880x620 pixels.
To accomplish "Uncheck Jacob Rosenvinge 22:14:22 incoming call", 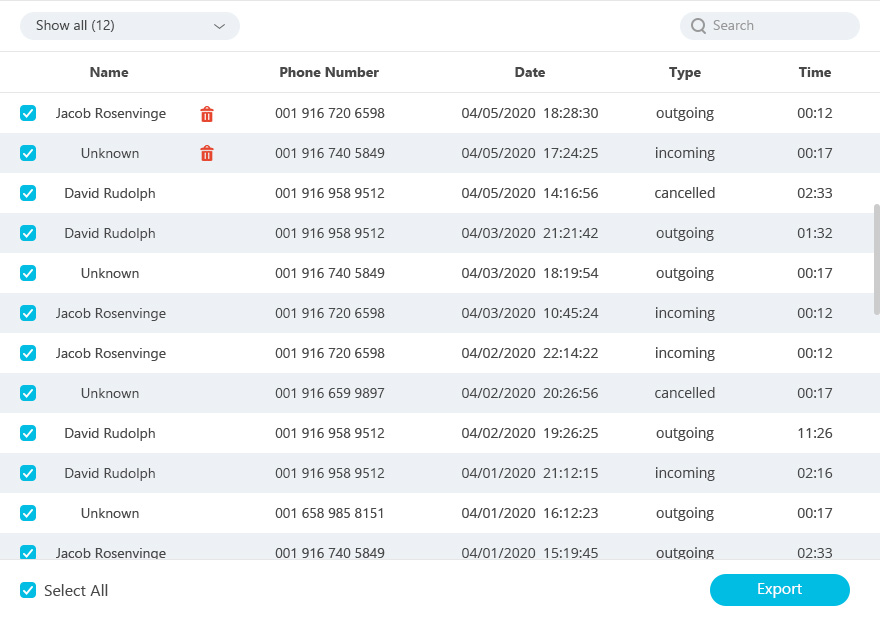I will click(28, 353).
